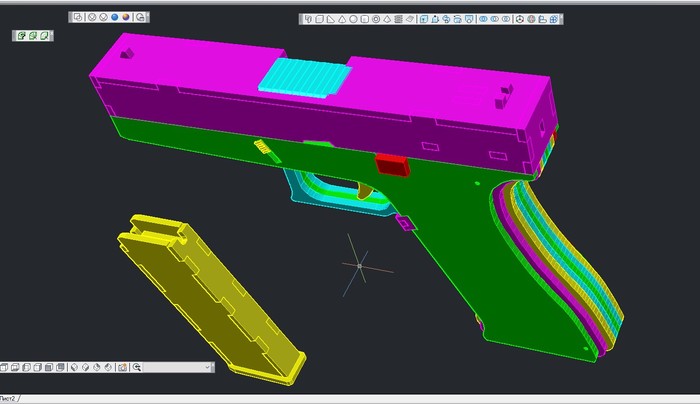Enable the Realistic visual style sphere
Image resolution: width=700 pixels, height=404 pixels.
tap(115, 17)
